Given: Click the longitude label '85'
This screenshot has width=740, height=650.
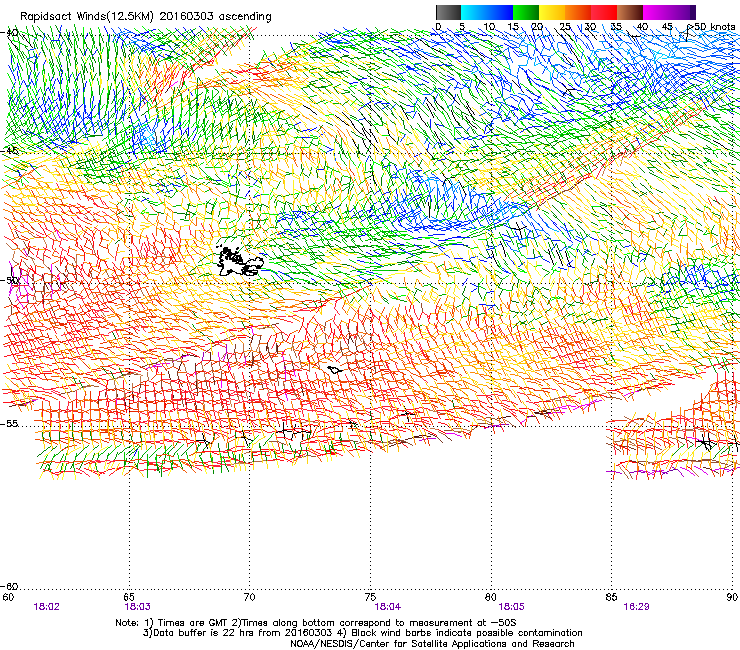Looking at the screenshot, I should pyautogui.click(x=611, y=597).
